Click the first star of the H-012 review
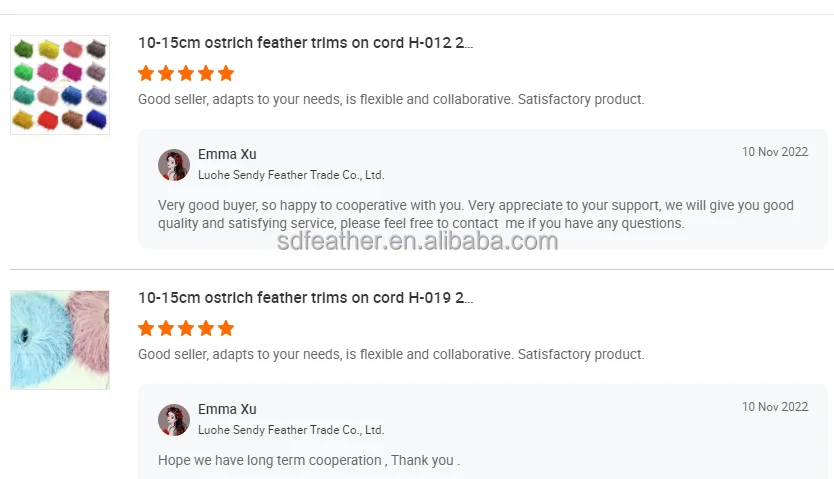 pos(146,73)
